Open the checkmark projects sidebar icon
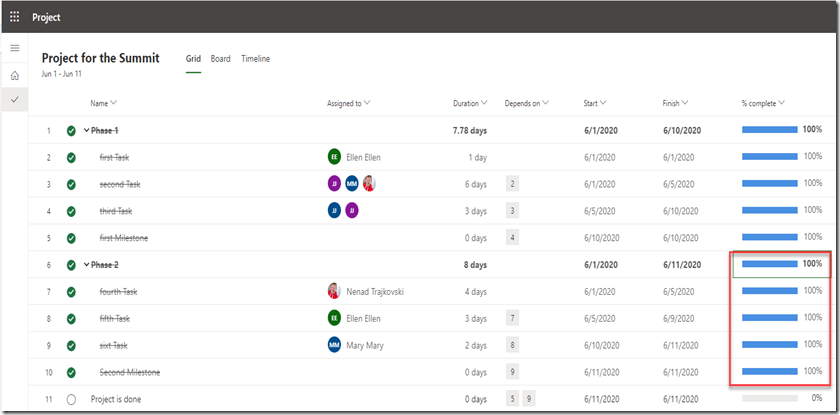 pyautogui.click(x=14, y=100)
